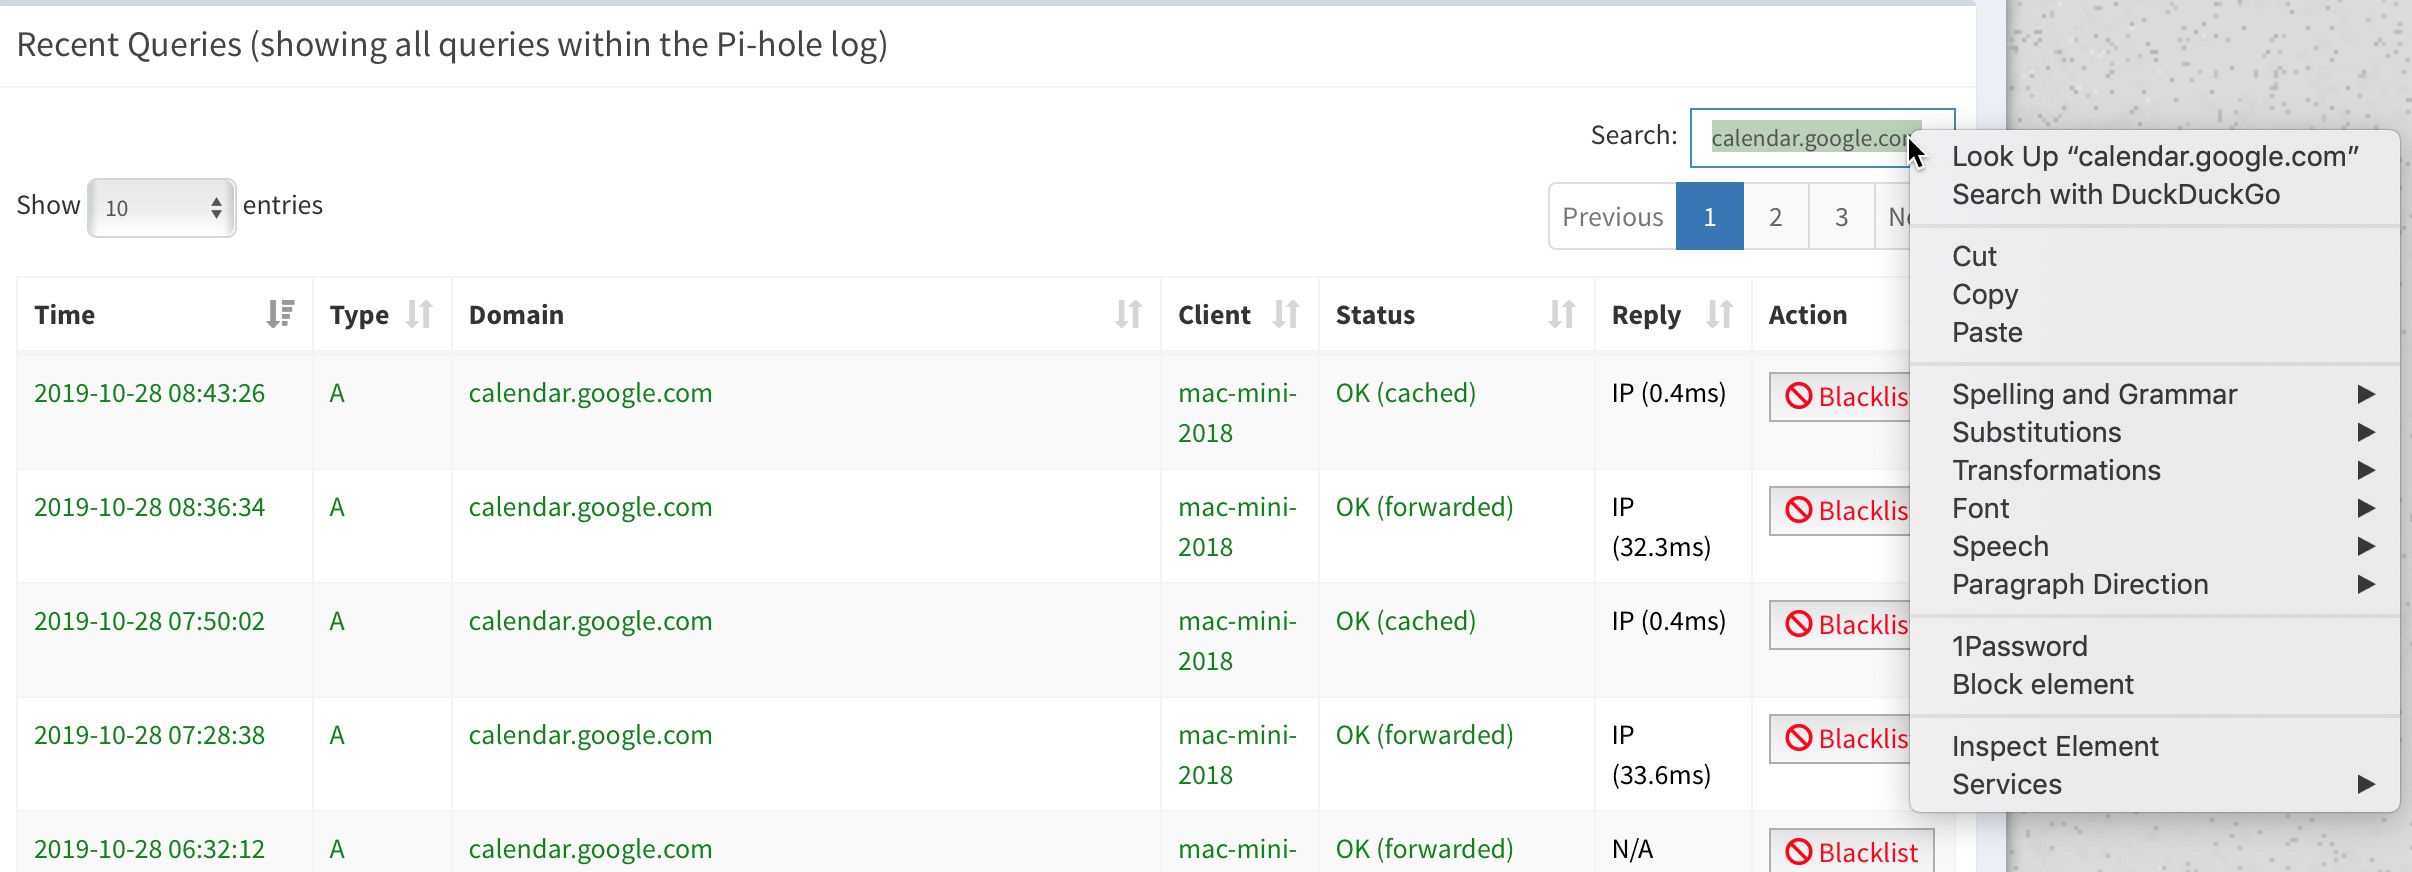Expand Substitutions submenu
The height and width of the screenshot is (872, 2412).
[x=2155, y=432]
